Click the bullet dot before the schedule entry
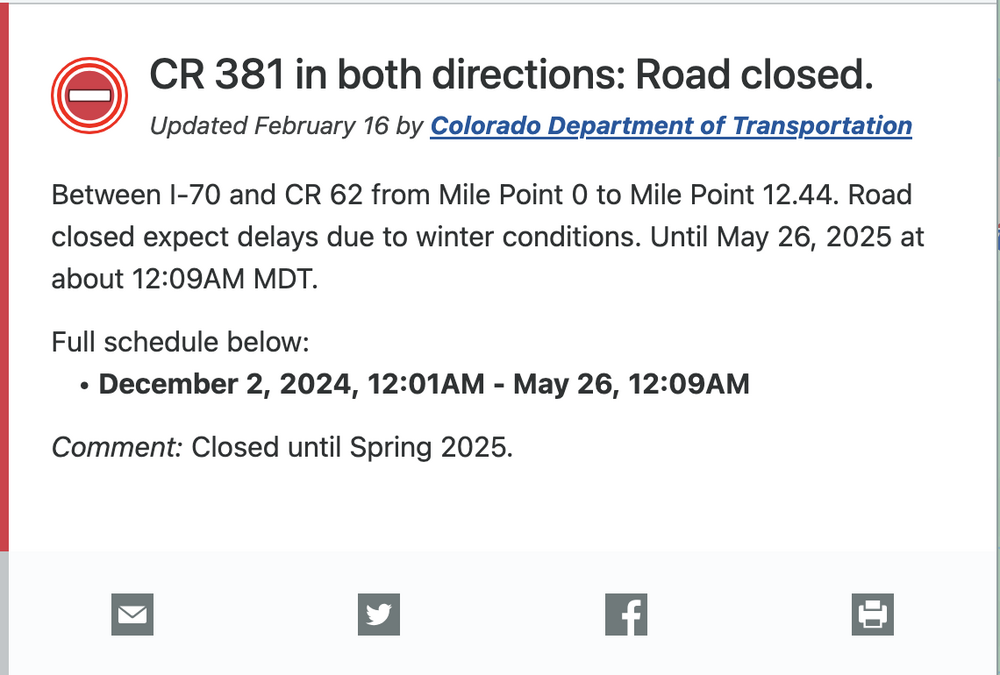 point(84,386)
